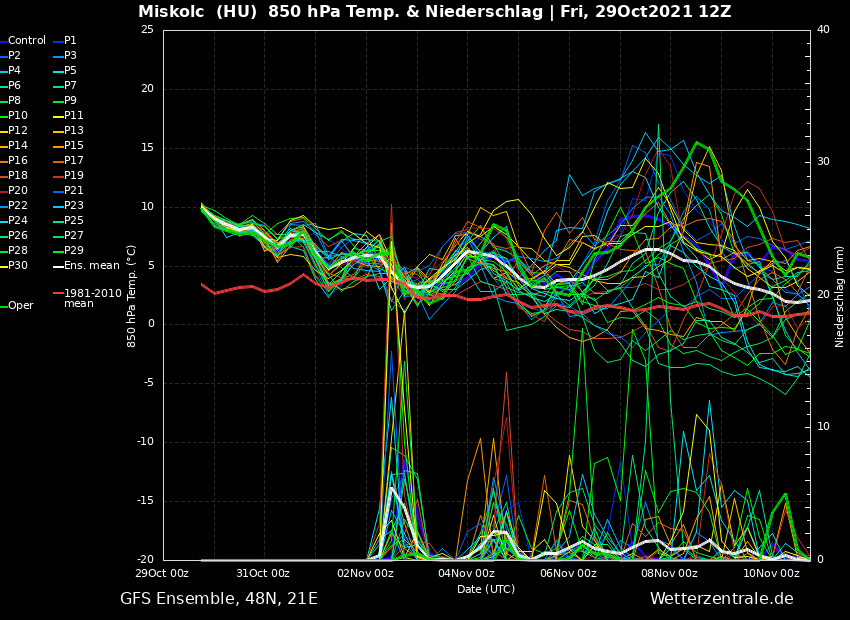Click the GFS Ensemble, 48N, 21E caption
The width and height of the screenshot is (850, 620).
(x=219, y=599)
